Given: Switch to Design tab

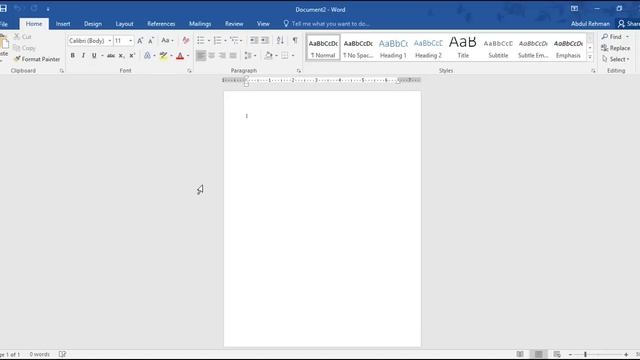Looking at the screenshot, I should coord(93,24).
